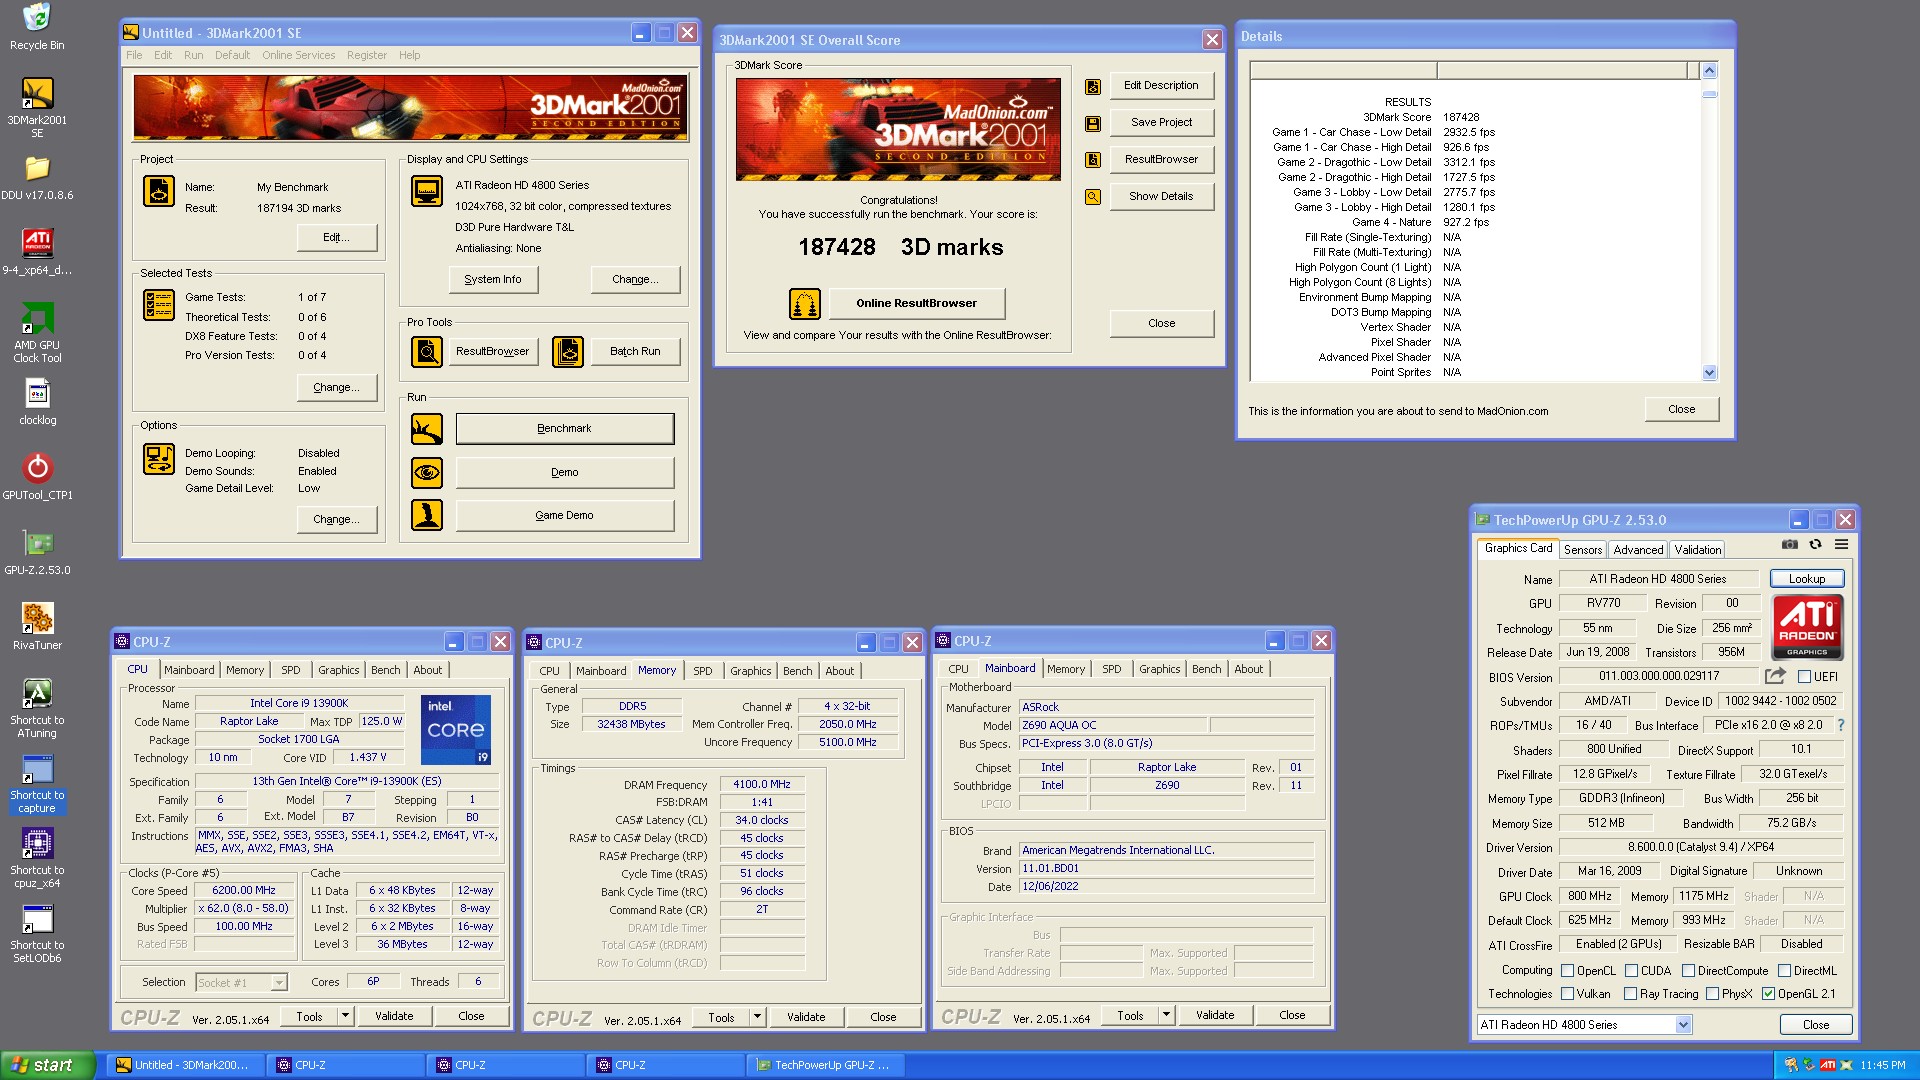The height and width of the screenshot is (1080, 1920).
Task: Switch to TechPowerUp GPU-Z taskbar button
Action: (825, 1065)
